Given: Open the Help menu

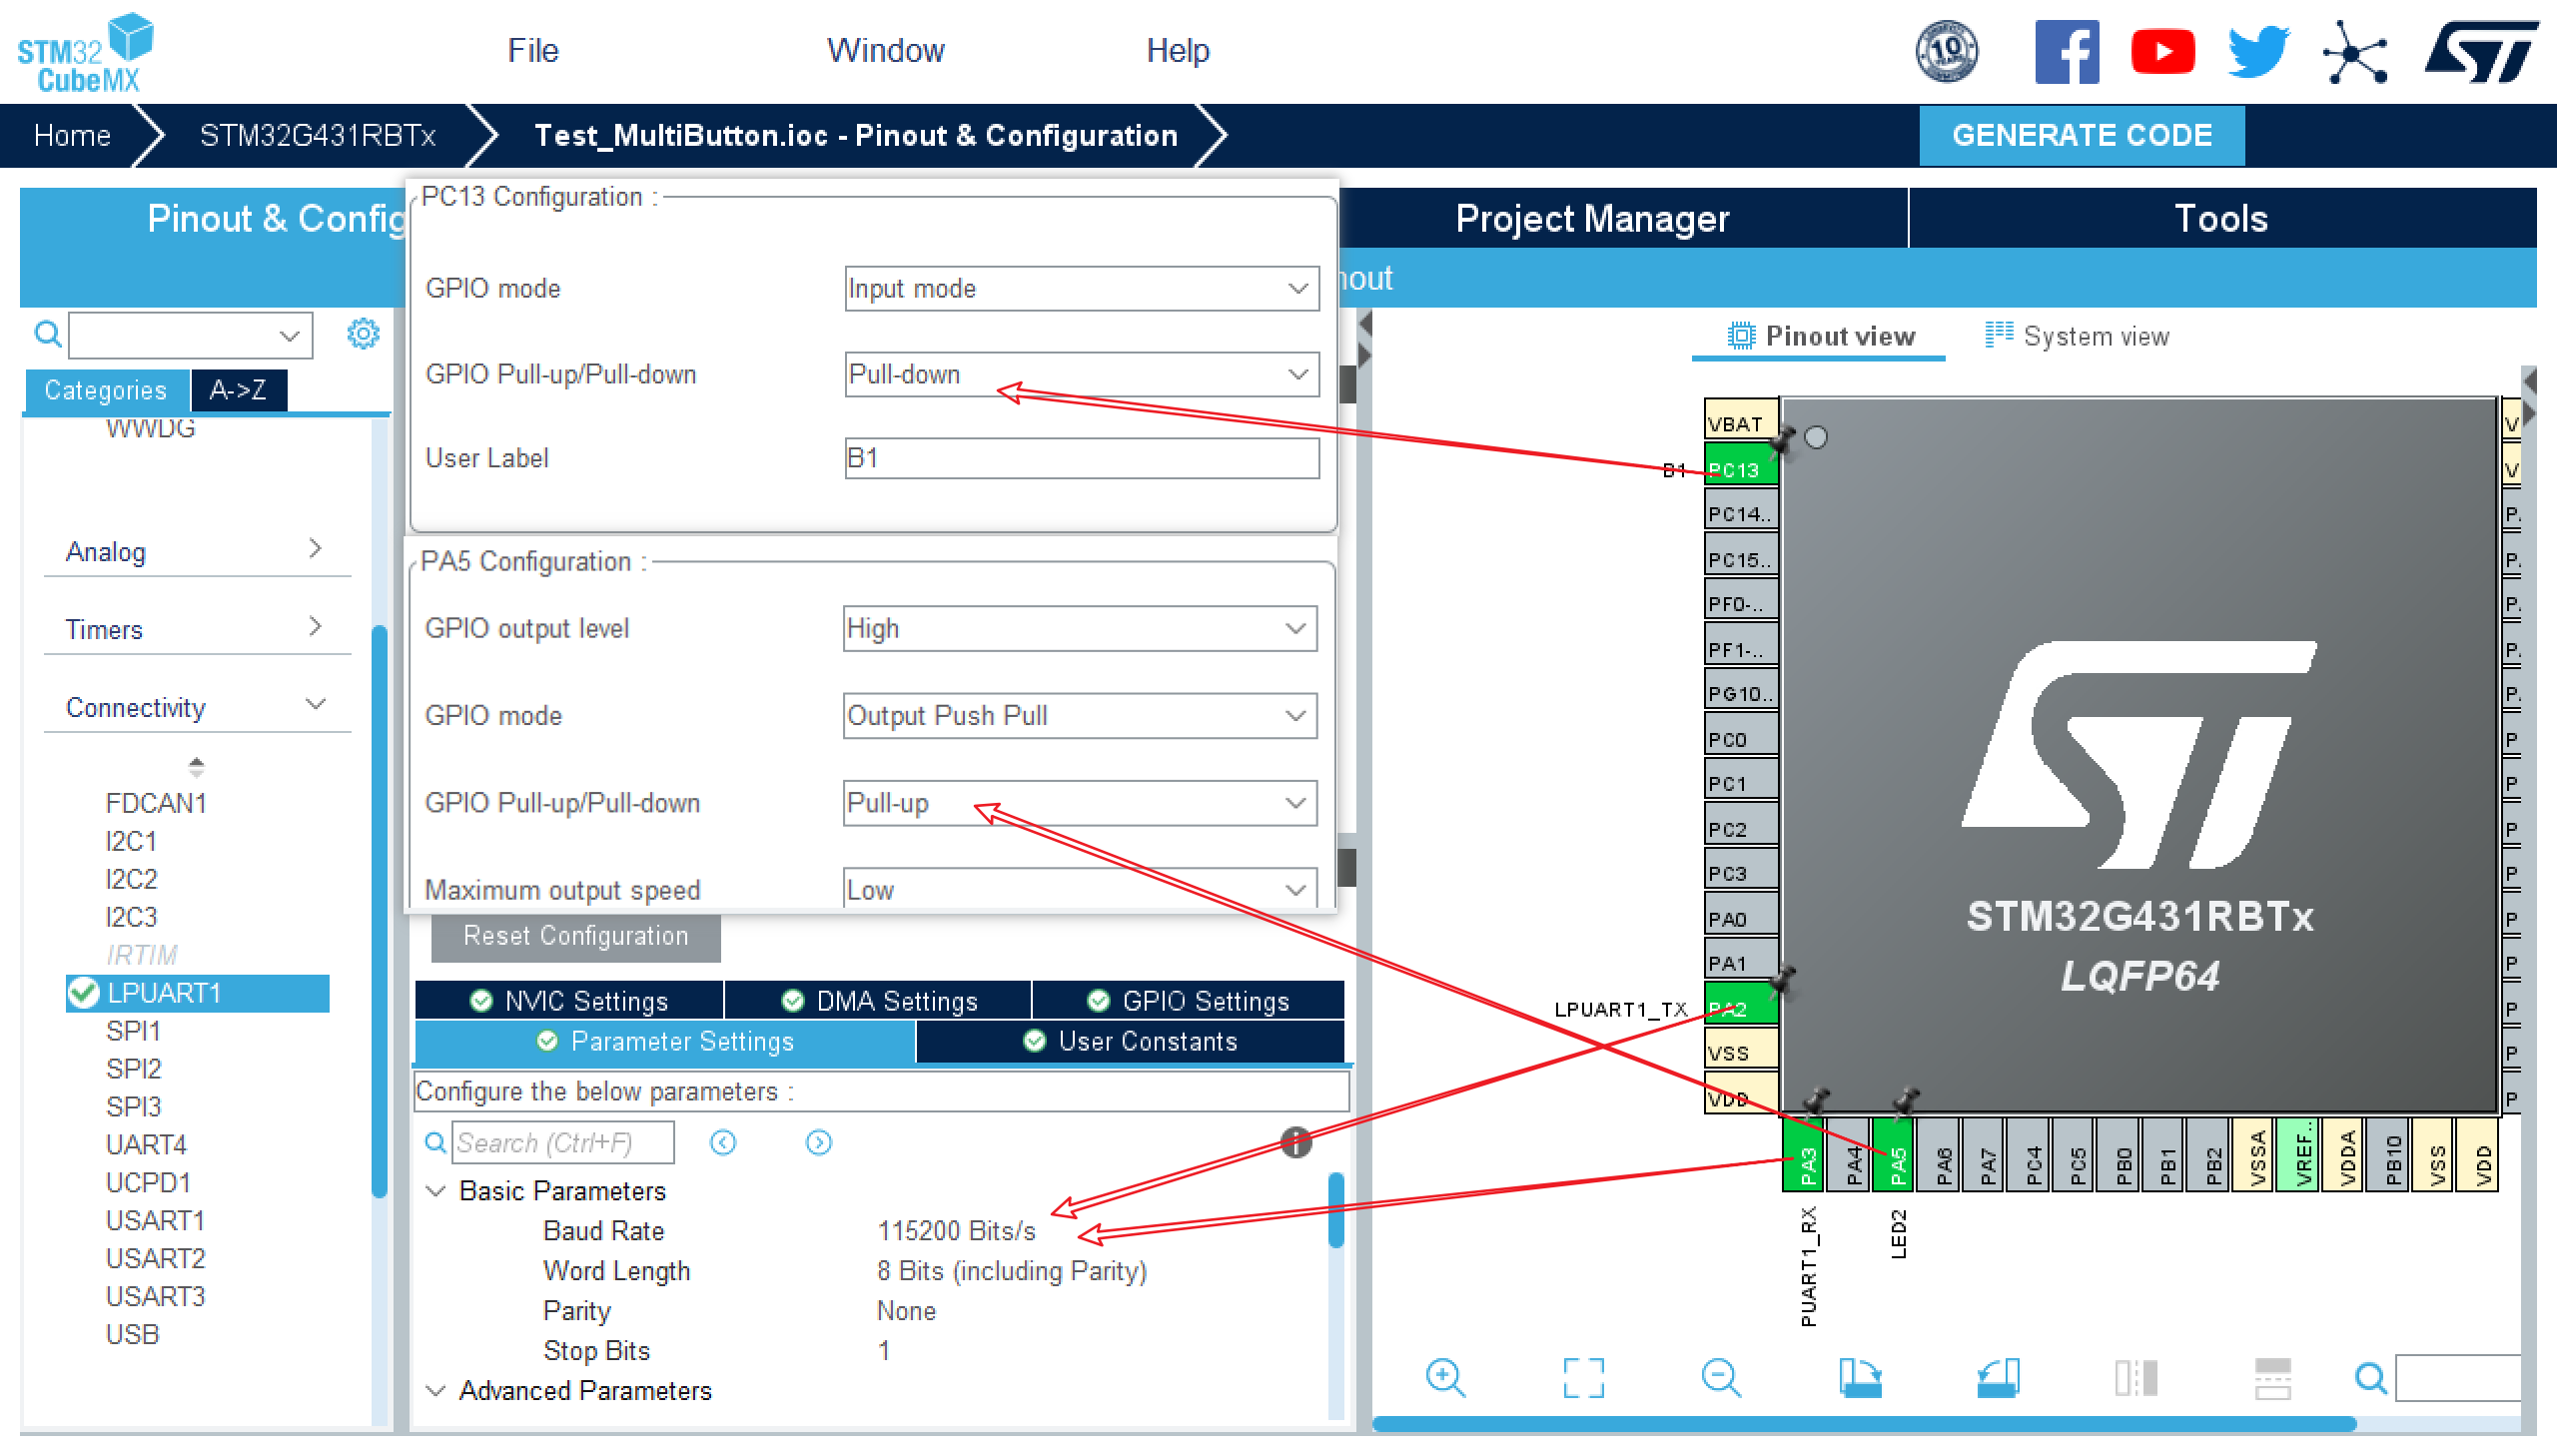Looking at the screenshot, I should click(x=1177, y=51).
